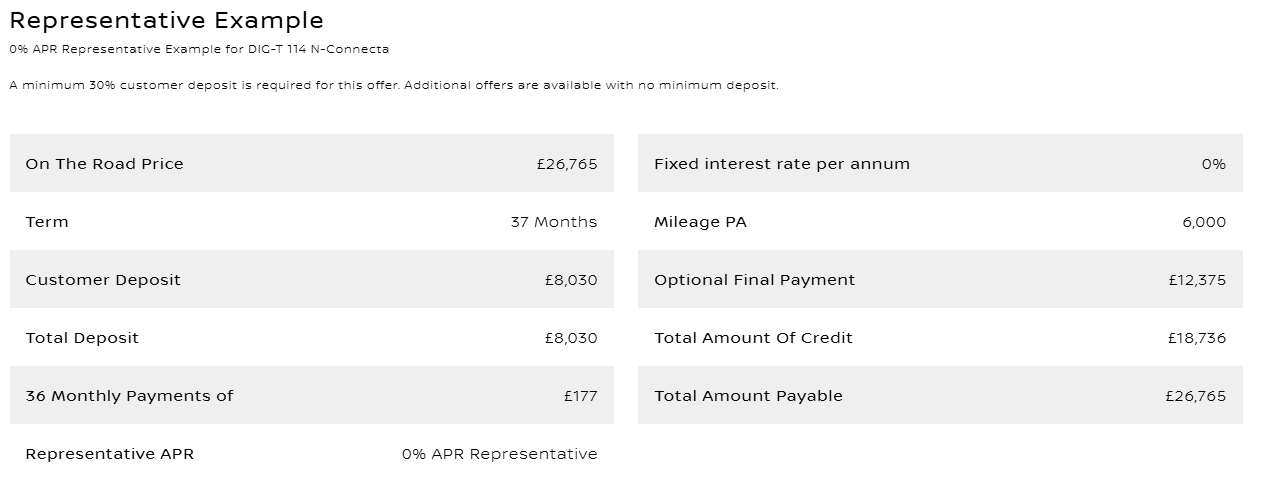This screenshot has height=491, width=1262.
Task: Select the Term row label
Action: 47,222
